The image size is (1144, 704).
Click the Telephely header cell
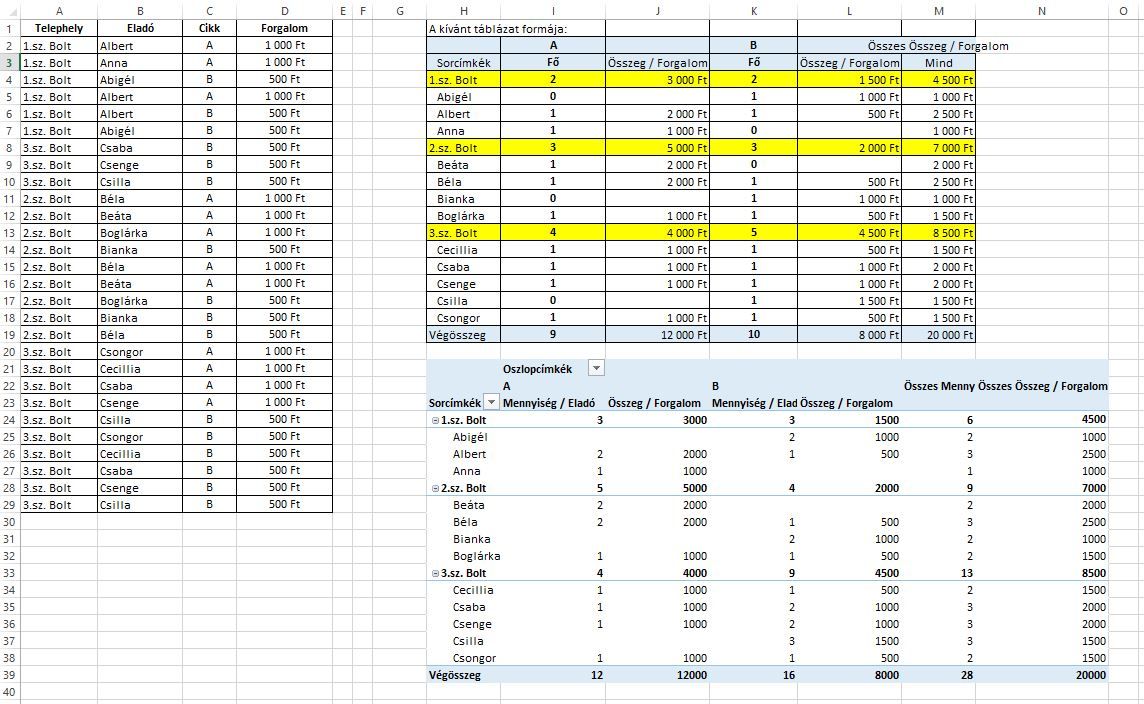tap(59, 28)
